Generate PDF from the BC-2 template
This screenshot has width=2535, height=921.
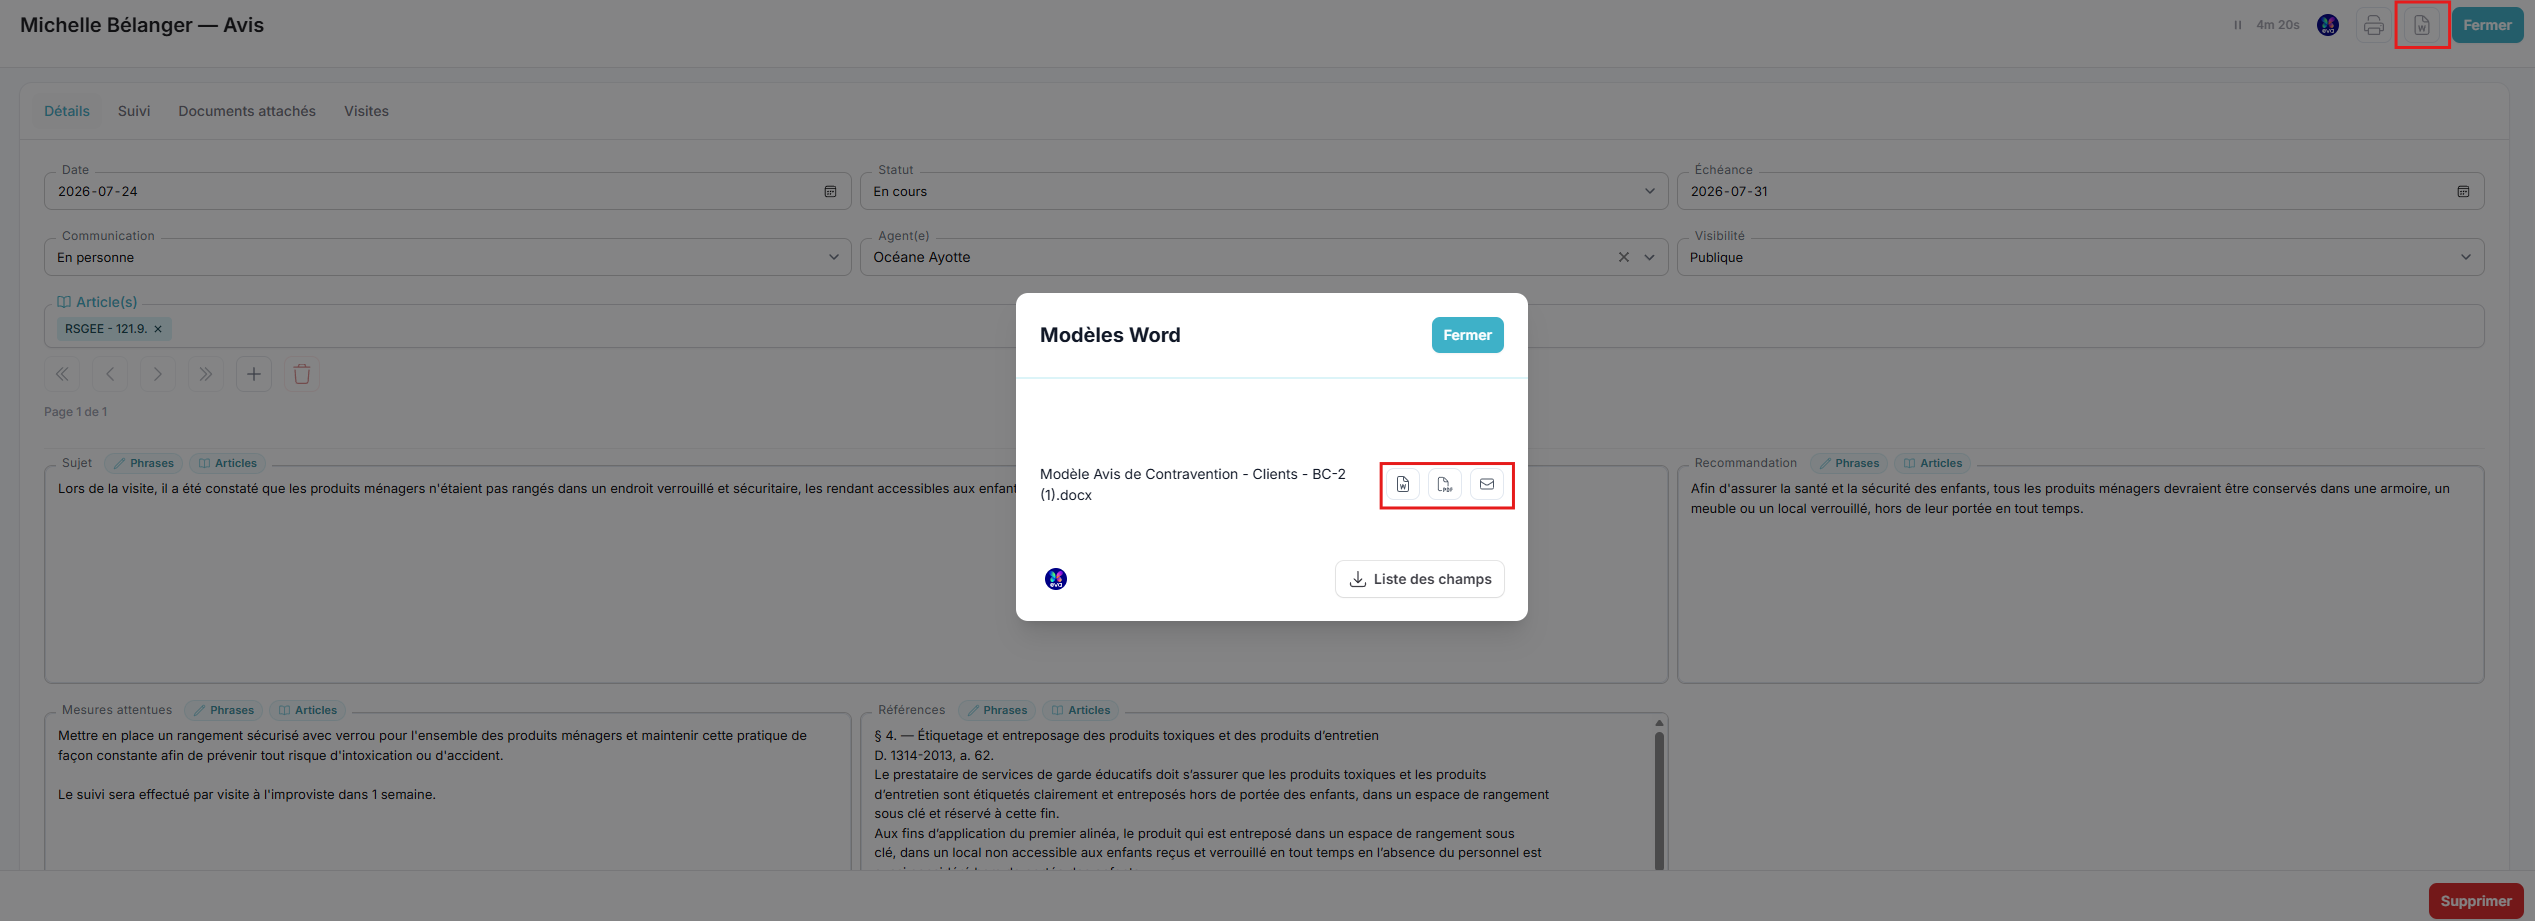(x=1445, y=485)
